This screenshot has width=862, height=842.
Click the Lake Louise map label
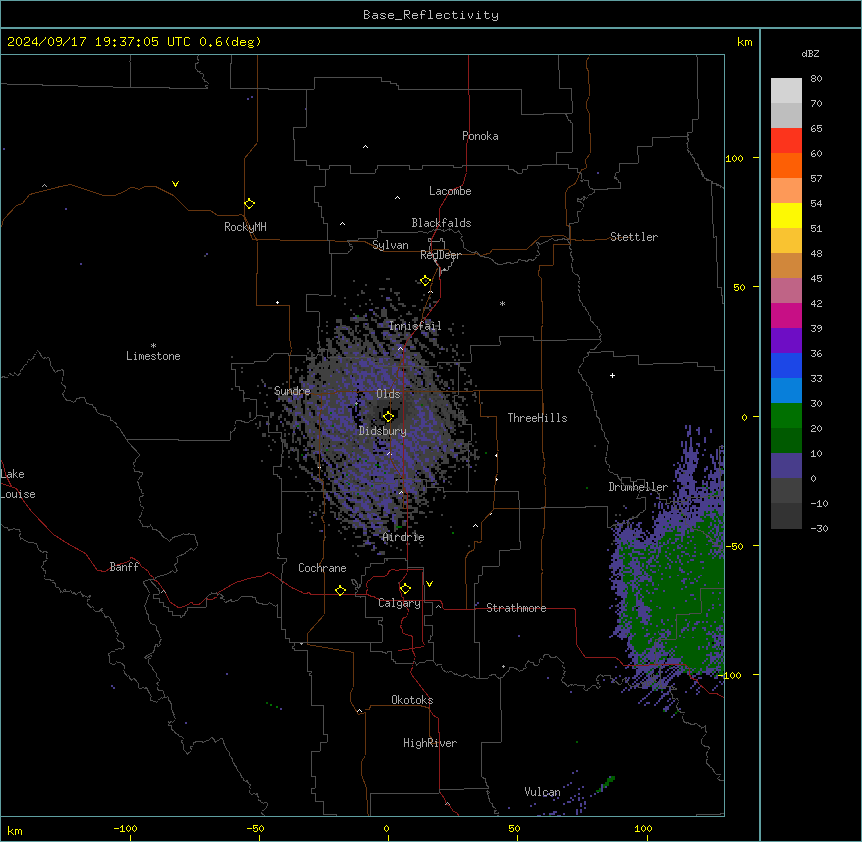pos(18,484)
